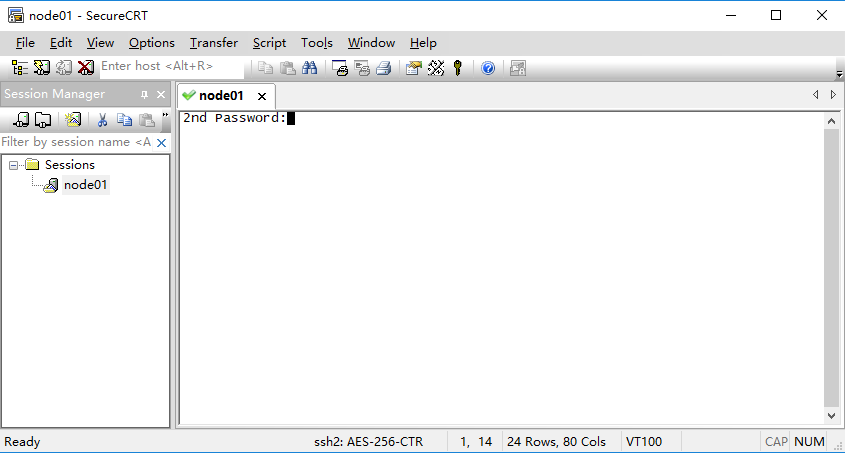Click the ssh2: AES-256-CTR status entry
Viewport: 845px width, 453px height.
pyautogui.click(x=369, y=442)
